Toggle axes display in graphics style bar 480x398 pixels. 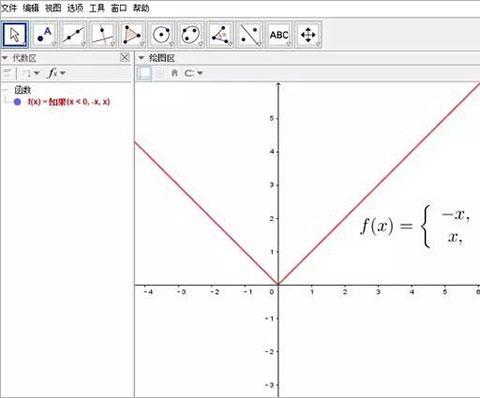pos(145,73)
